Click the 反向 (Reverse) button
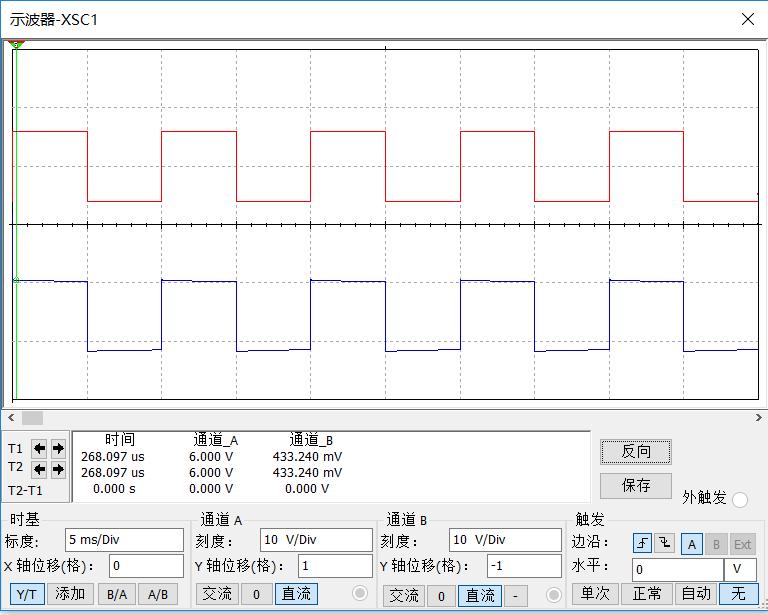 point(635,451)
